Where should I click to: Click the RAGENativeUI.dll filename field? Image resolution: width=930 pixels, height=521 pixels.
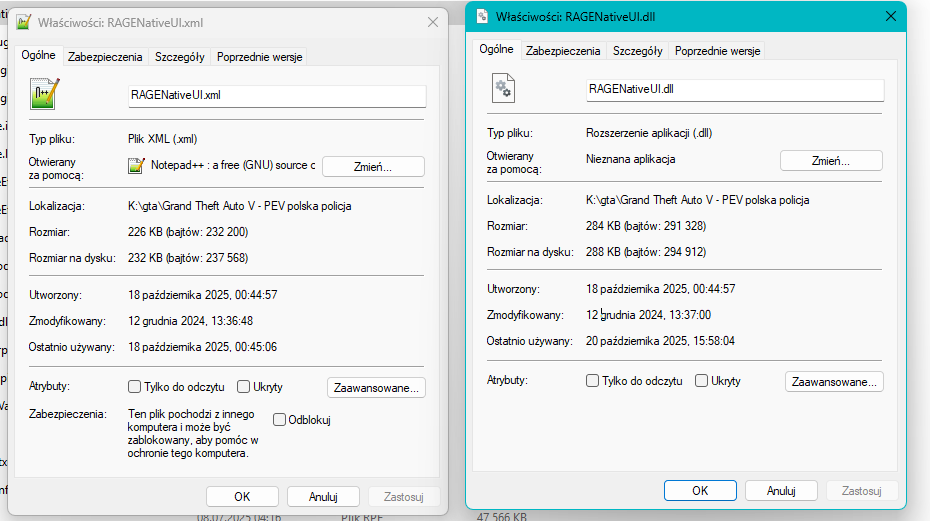pos(735,90)
